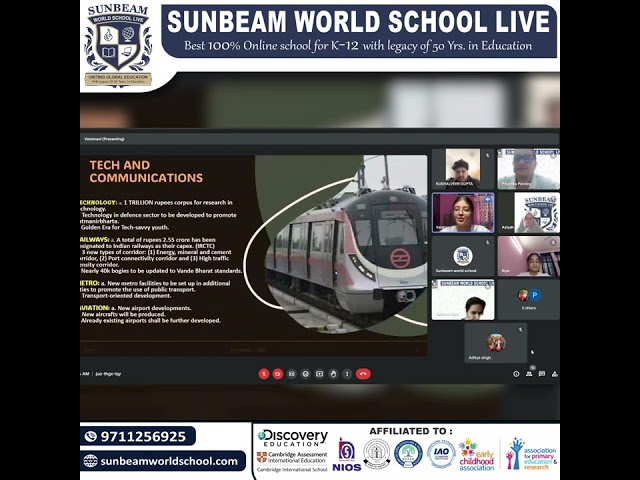Select the participant tile left of '5 others'
Image resolution: width=640 pixels, height=480 pixels.
click(463, 300)
